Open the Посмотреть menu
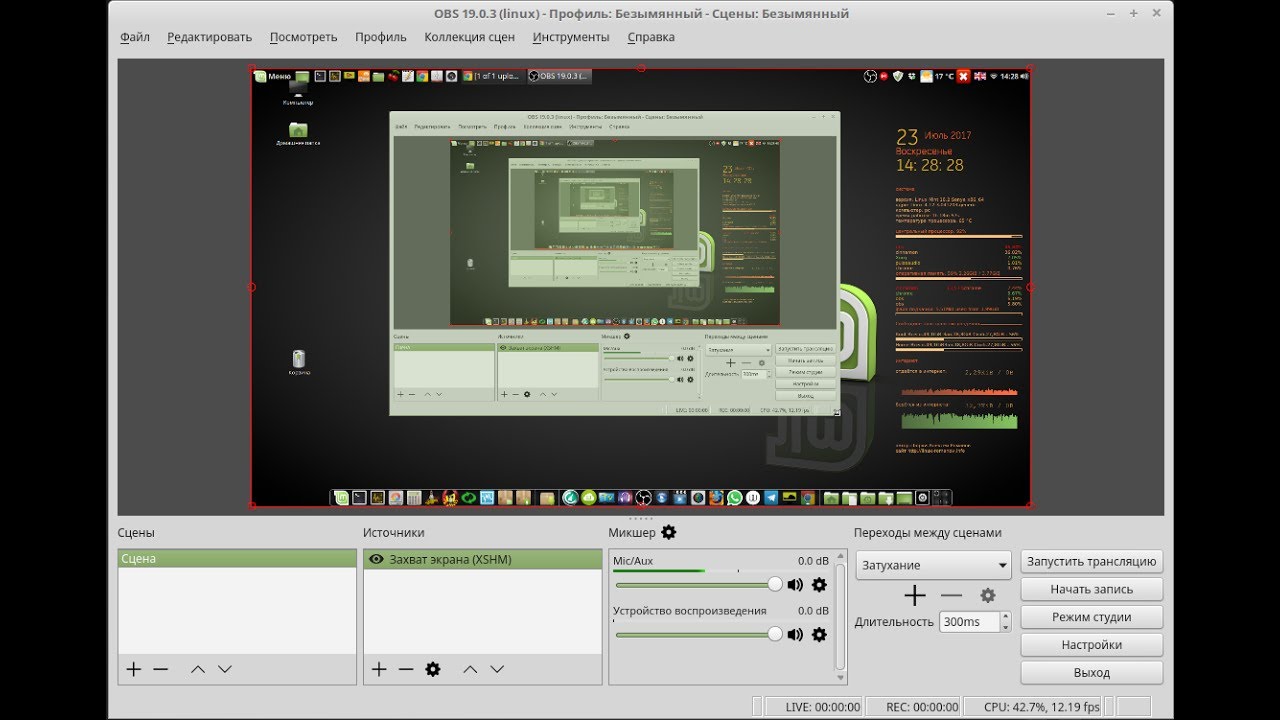1280x720 pixels. [x=304, y=37]
